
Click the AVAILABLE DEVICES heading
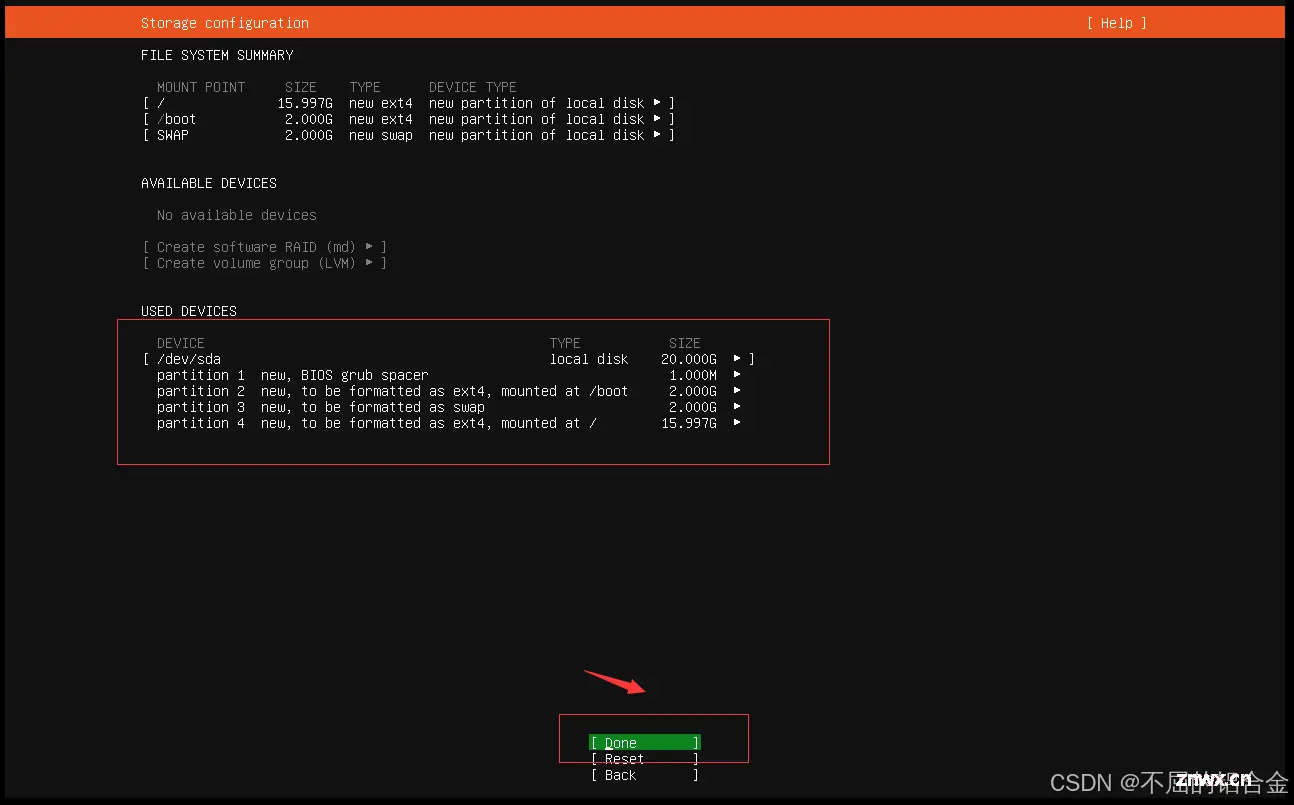pyautogui.click(x=209, y=183)
